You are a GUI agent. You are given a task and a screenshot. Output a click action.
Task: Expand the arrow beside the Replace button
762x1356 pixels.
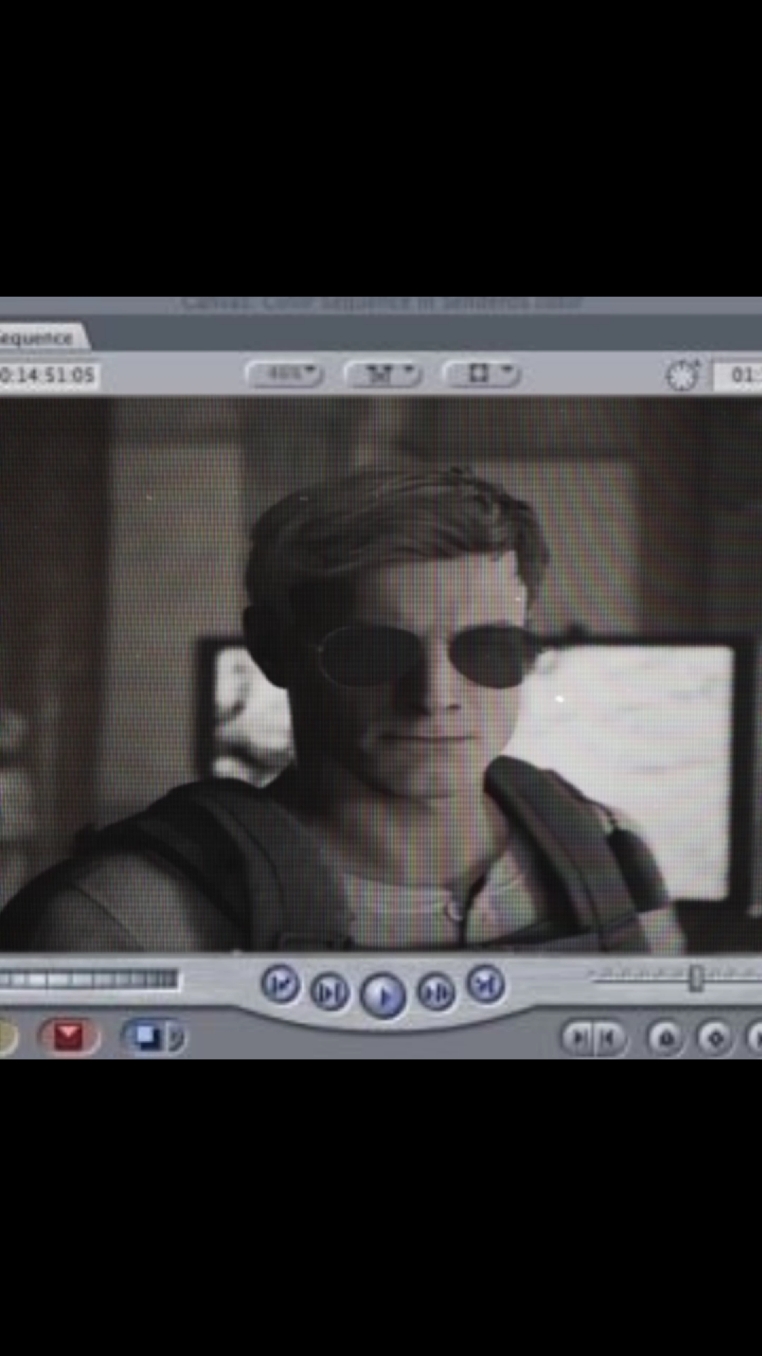[176, 1036]
